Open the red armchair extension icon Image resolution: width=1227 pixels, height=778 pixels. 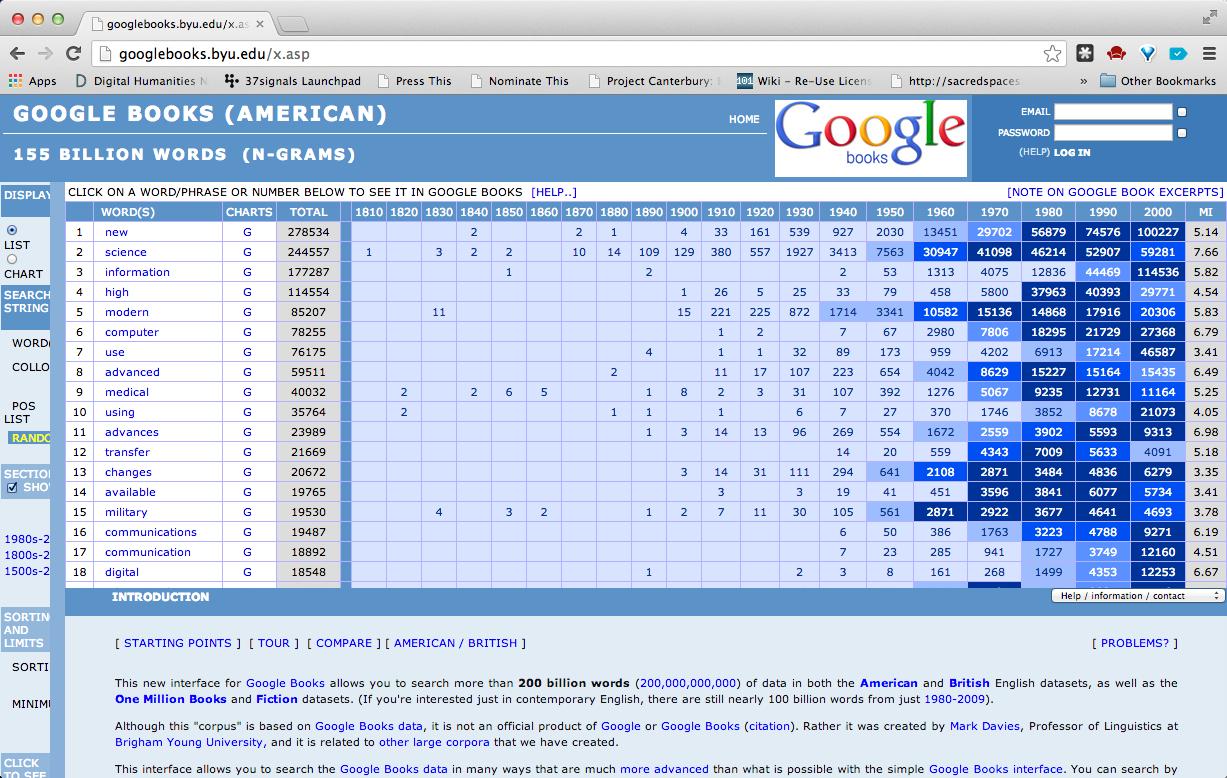click(x=1116, y=54)
